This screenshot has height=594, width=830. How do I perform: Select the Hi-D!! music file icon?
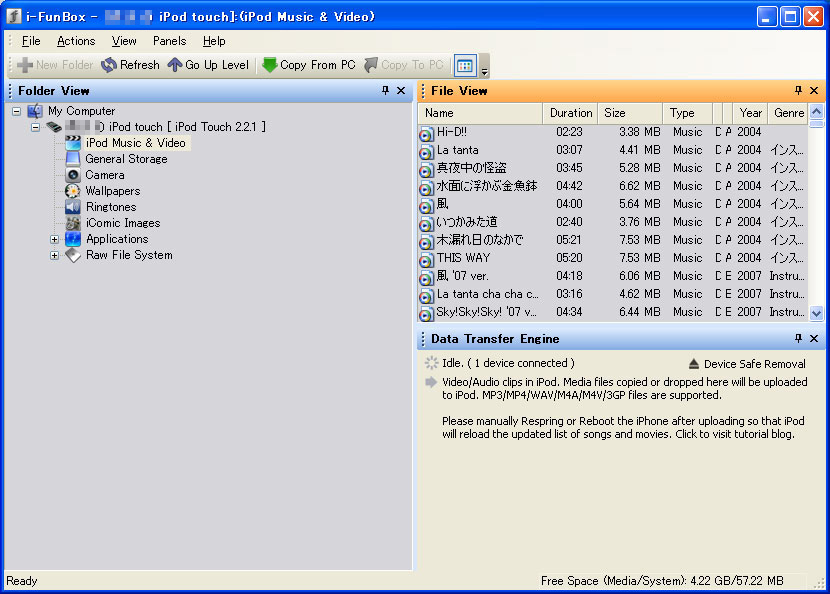(x=426, y=134)
